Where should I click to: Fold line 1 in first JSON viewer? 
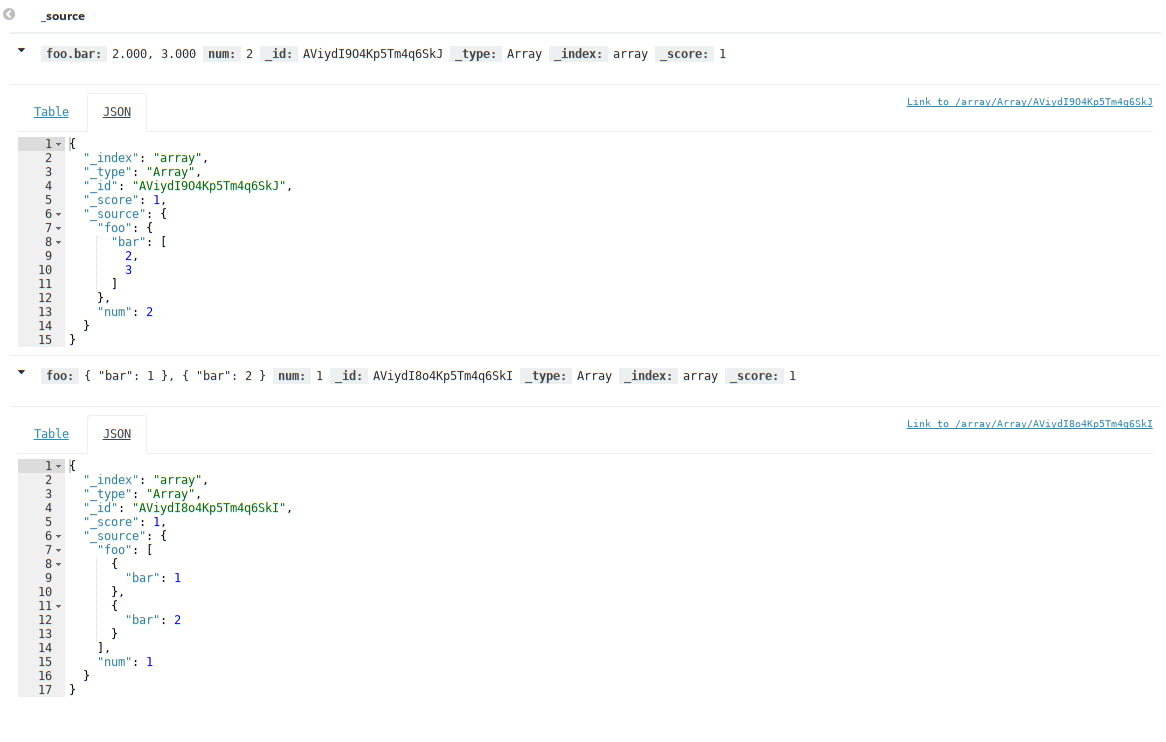click(x=59, y=144)
